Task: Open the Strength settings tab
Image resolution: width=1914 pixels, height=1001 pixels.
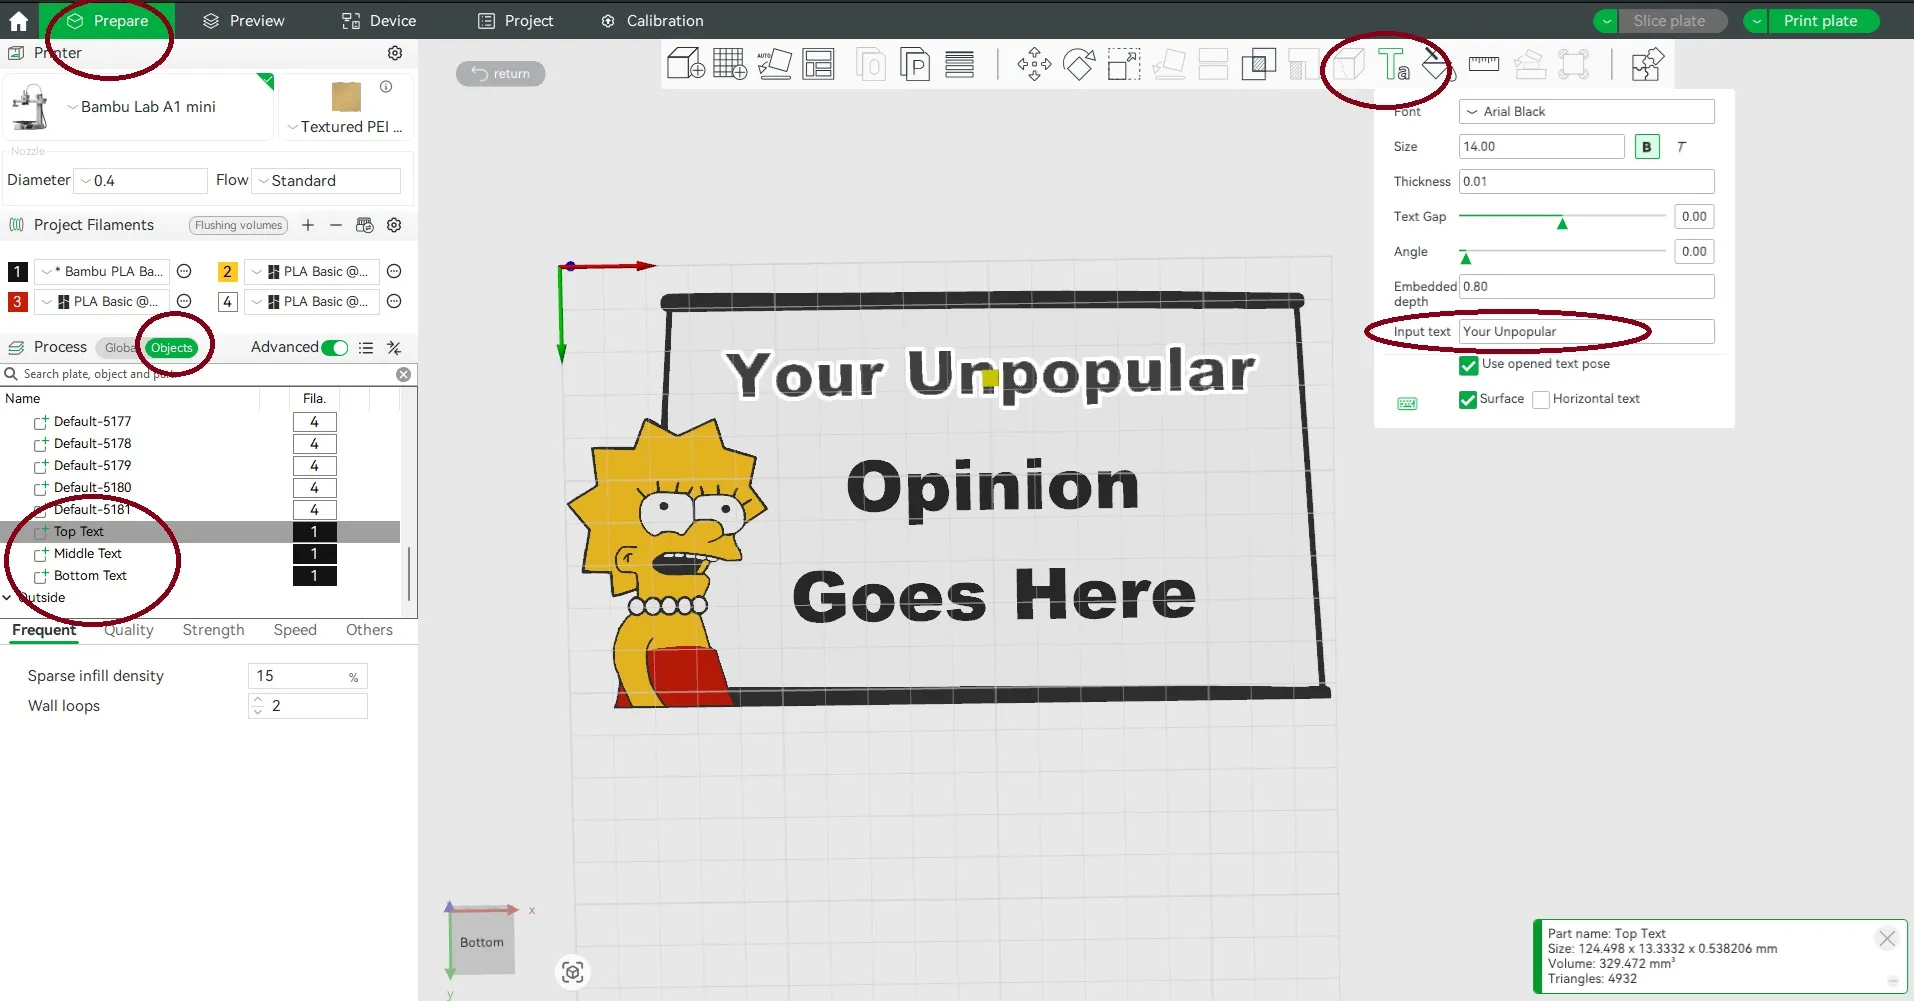Action: click(213, 630)
